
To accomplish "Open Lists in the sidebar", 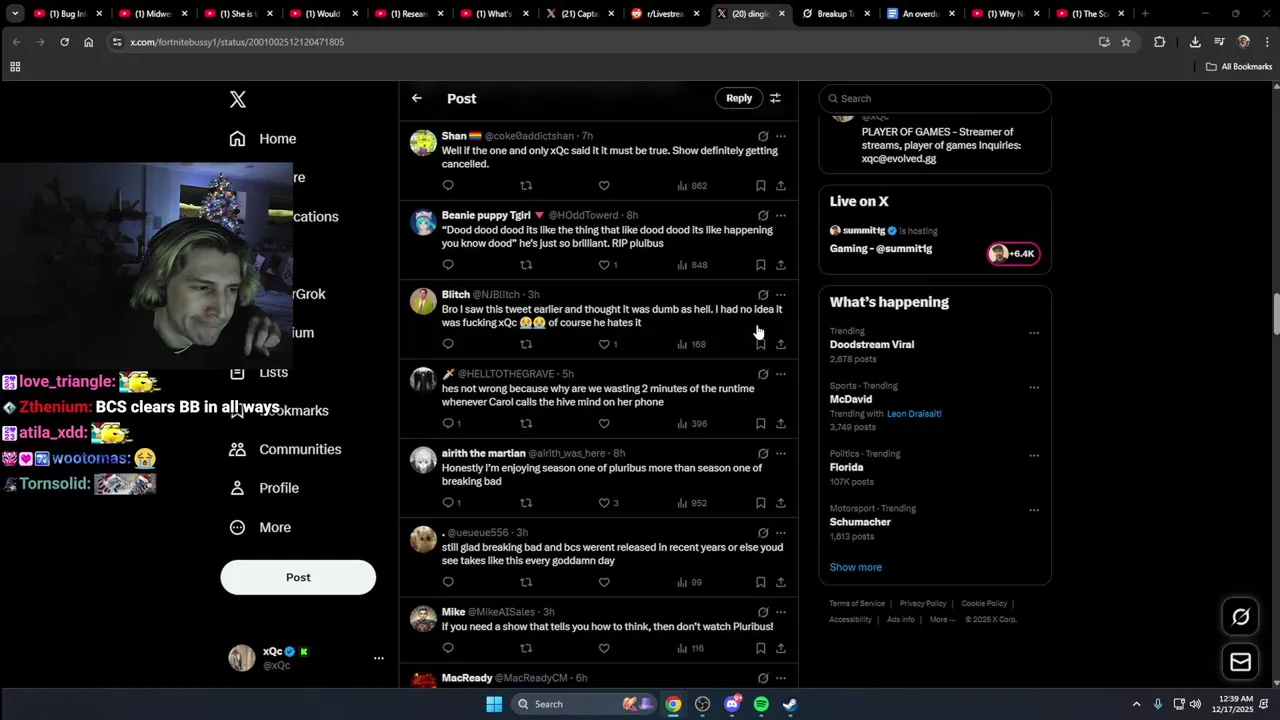I will [x=259, y=372].
